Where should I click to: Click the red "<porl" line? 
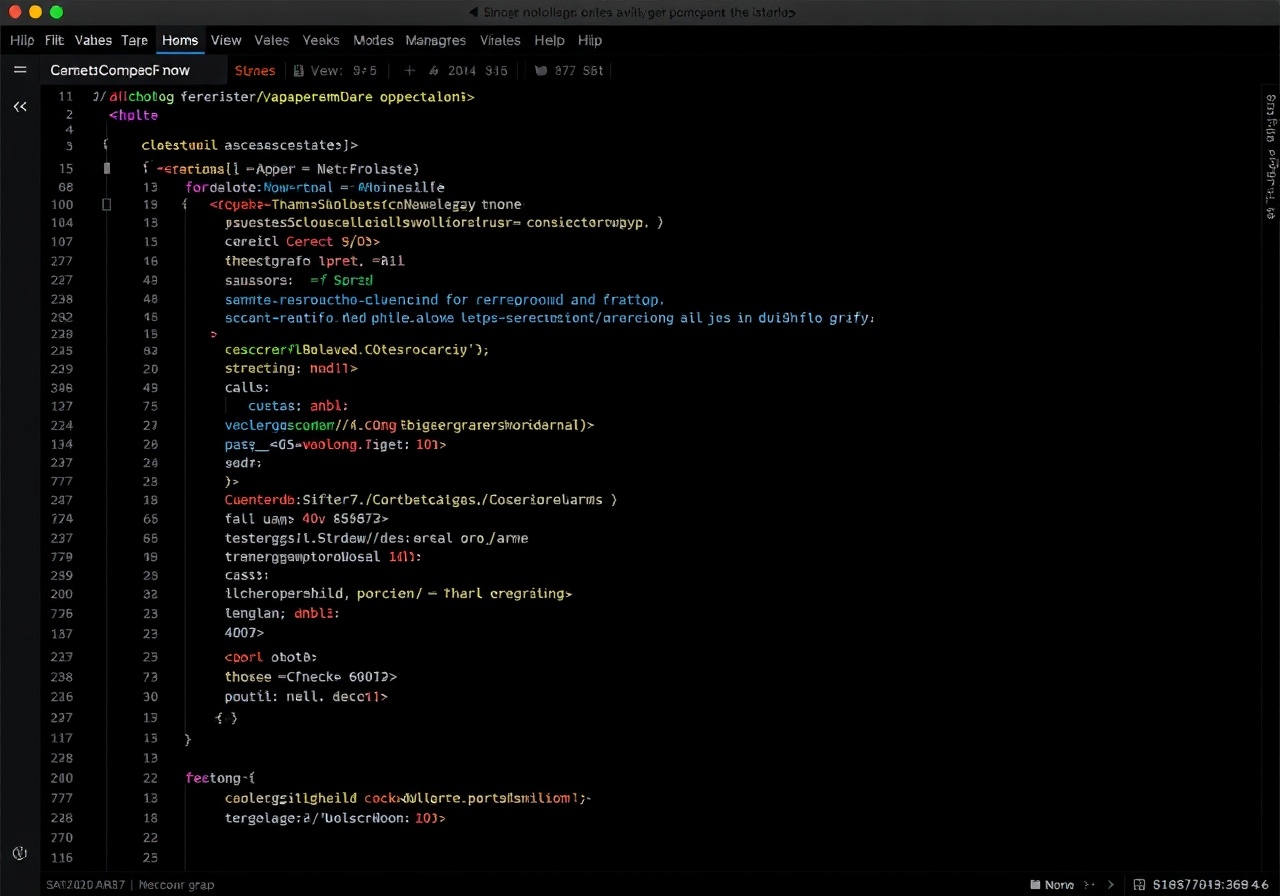(271, 657)
